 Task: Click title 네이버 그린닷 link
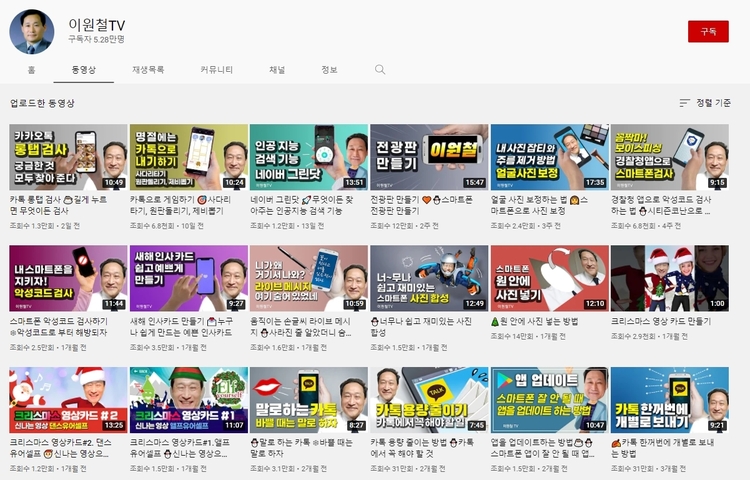[x=302, y=205]
